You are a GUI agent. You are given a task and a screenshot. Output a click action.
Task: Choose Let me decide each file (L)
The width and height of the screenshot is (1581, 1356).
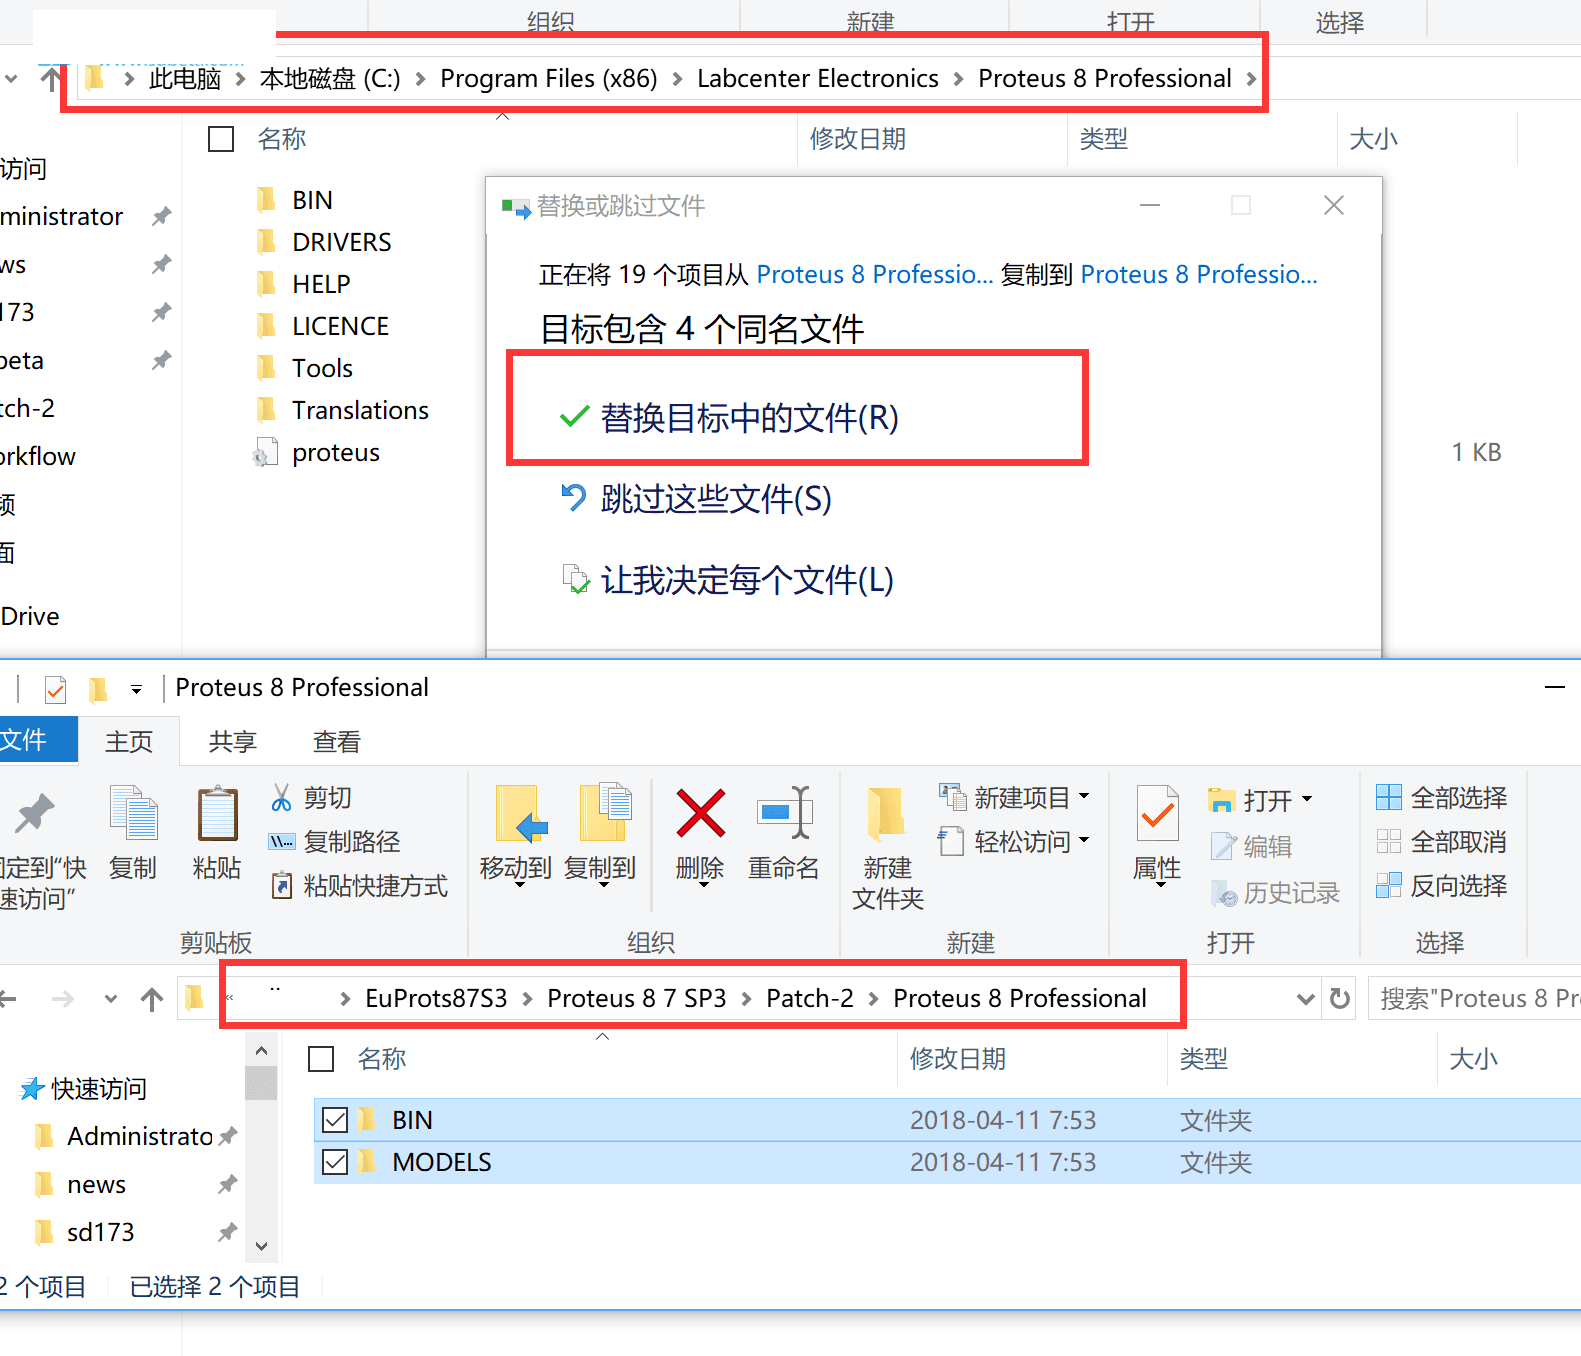point(727,579)
